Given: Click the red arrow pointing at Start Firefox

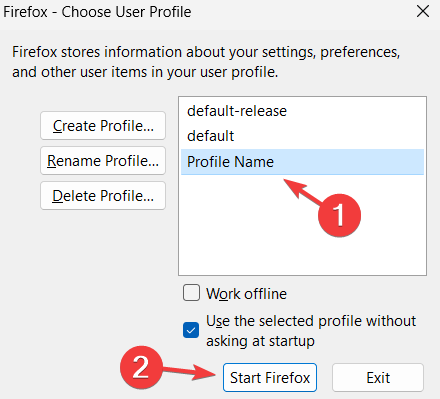Looking at the screenshot, I should point(189,372).
